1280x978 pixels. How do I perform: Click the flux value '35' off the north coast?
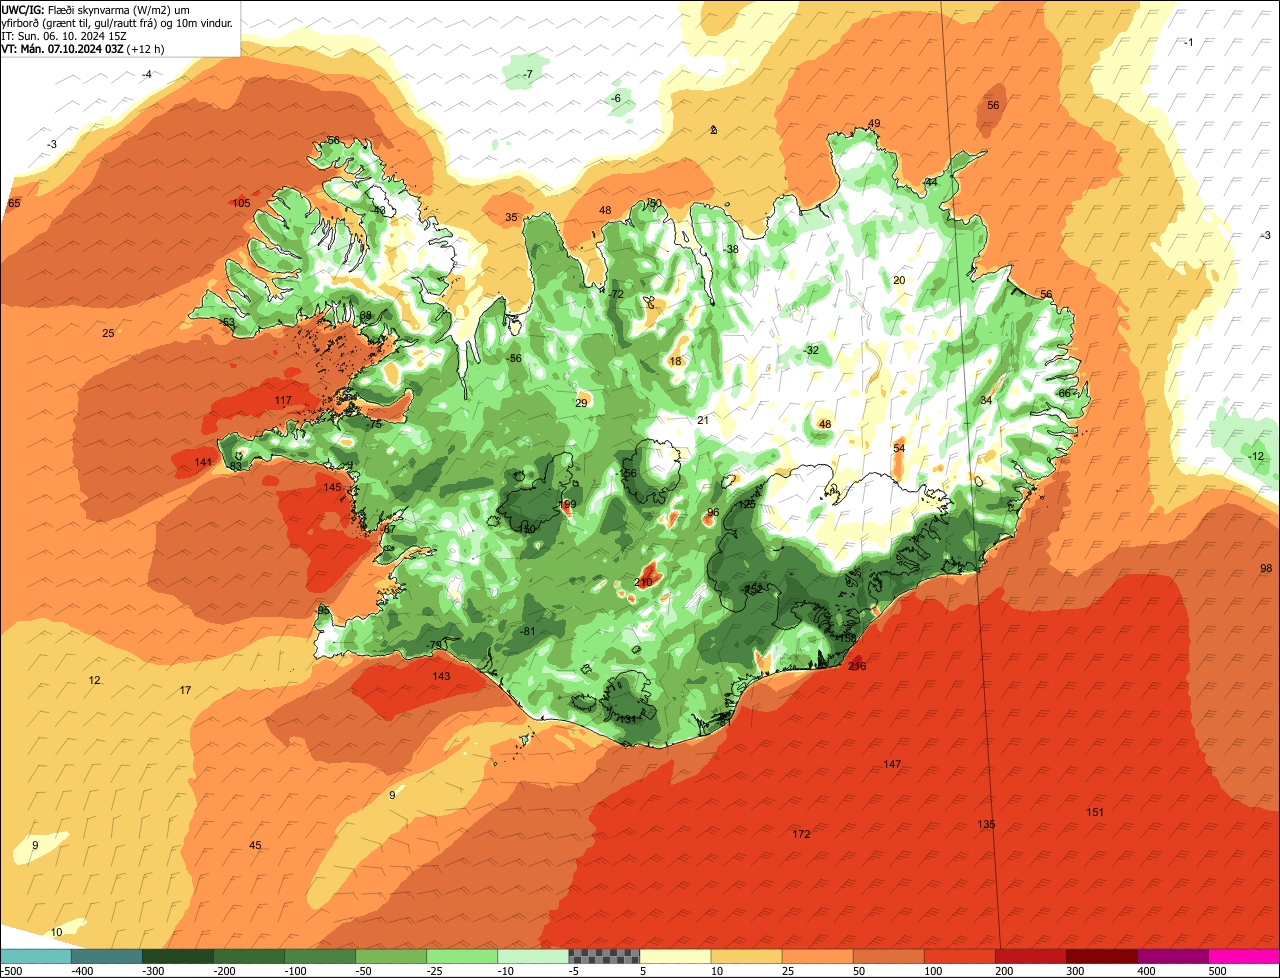click(x=511, y=217)
